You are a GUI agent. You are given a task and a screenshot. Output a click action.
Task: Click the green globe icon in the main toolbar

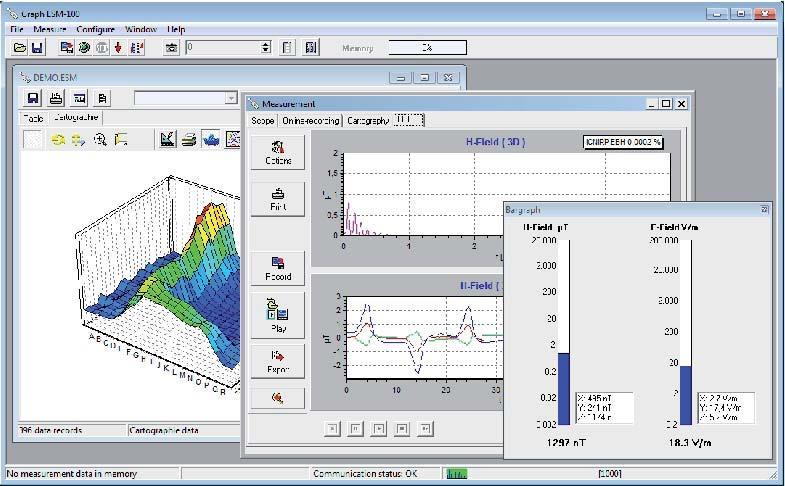84,48
